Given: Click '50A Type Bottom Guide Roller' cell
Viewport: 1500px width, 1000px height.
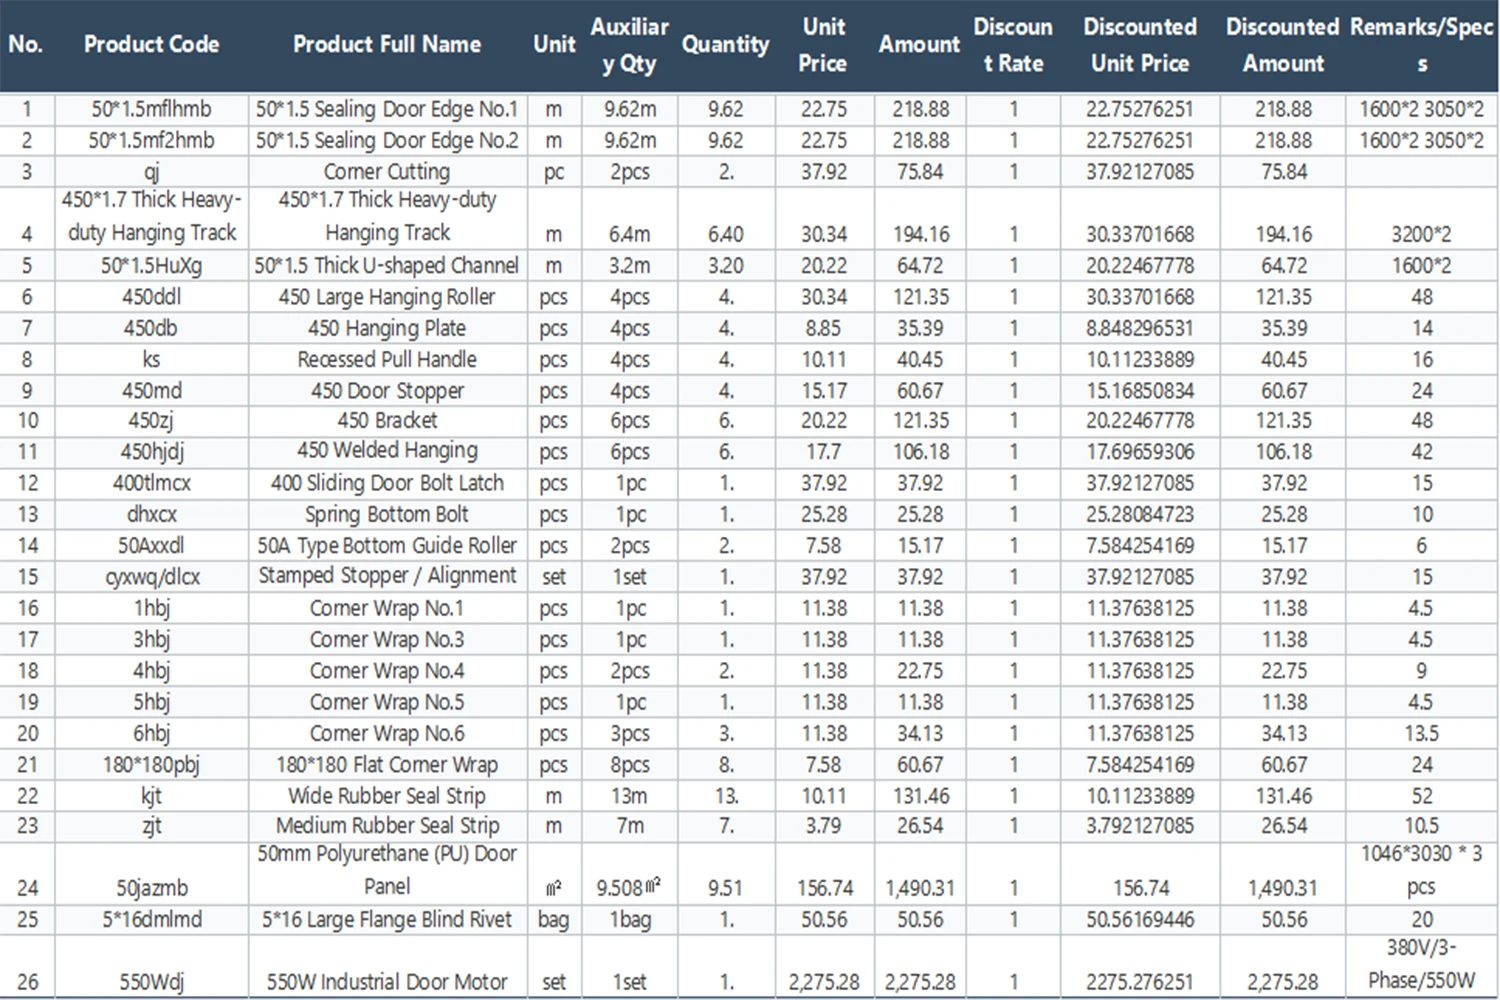Looking at the screenshot, I should (x=387, y=546).
